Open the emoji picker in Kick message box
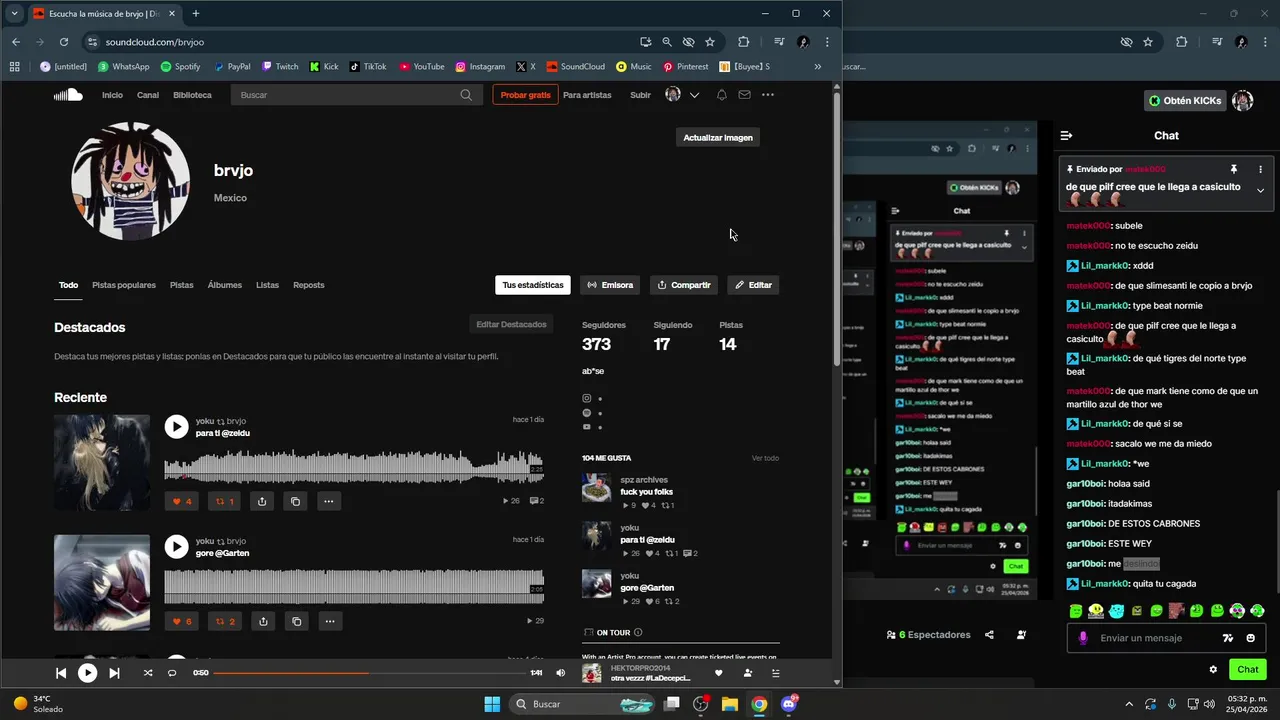This screenshot has width=1280, height=720. point(1251,638)
